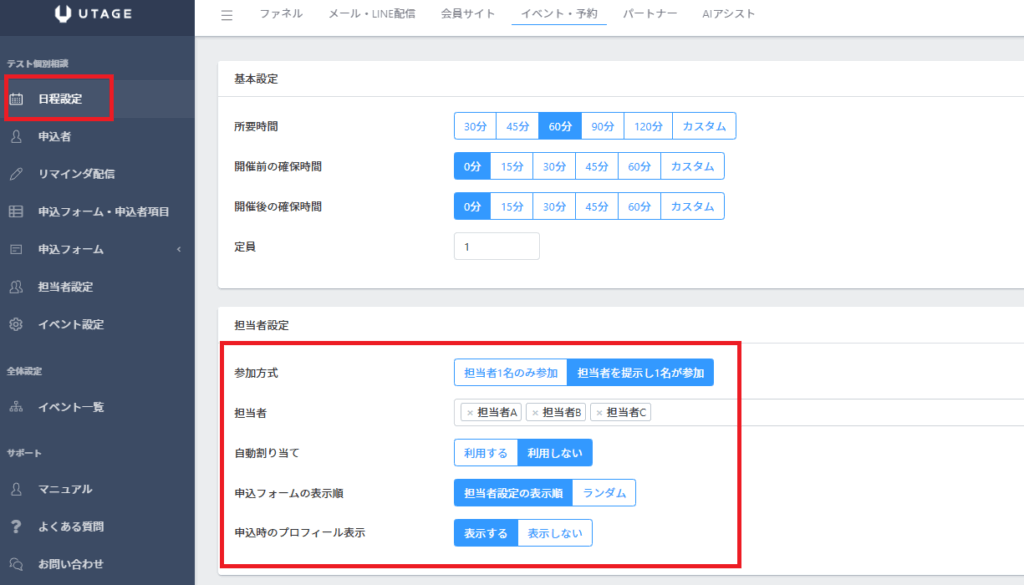Click the pencil icon beside リマインダ配信

pyautogui.click(x=16, y=174)
